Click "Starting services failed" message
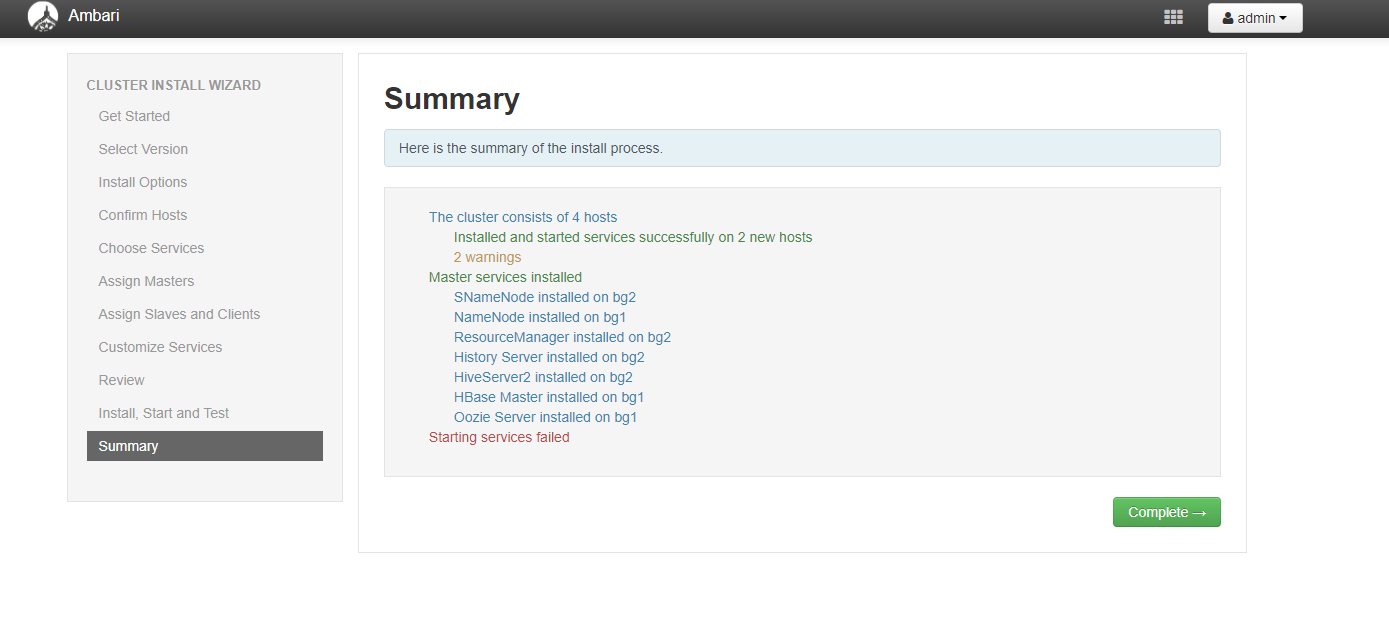This screenshot has width=1389, height=634. tap(499, 437)
